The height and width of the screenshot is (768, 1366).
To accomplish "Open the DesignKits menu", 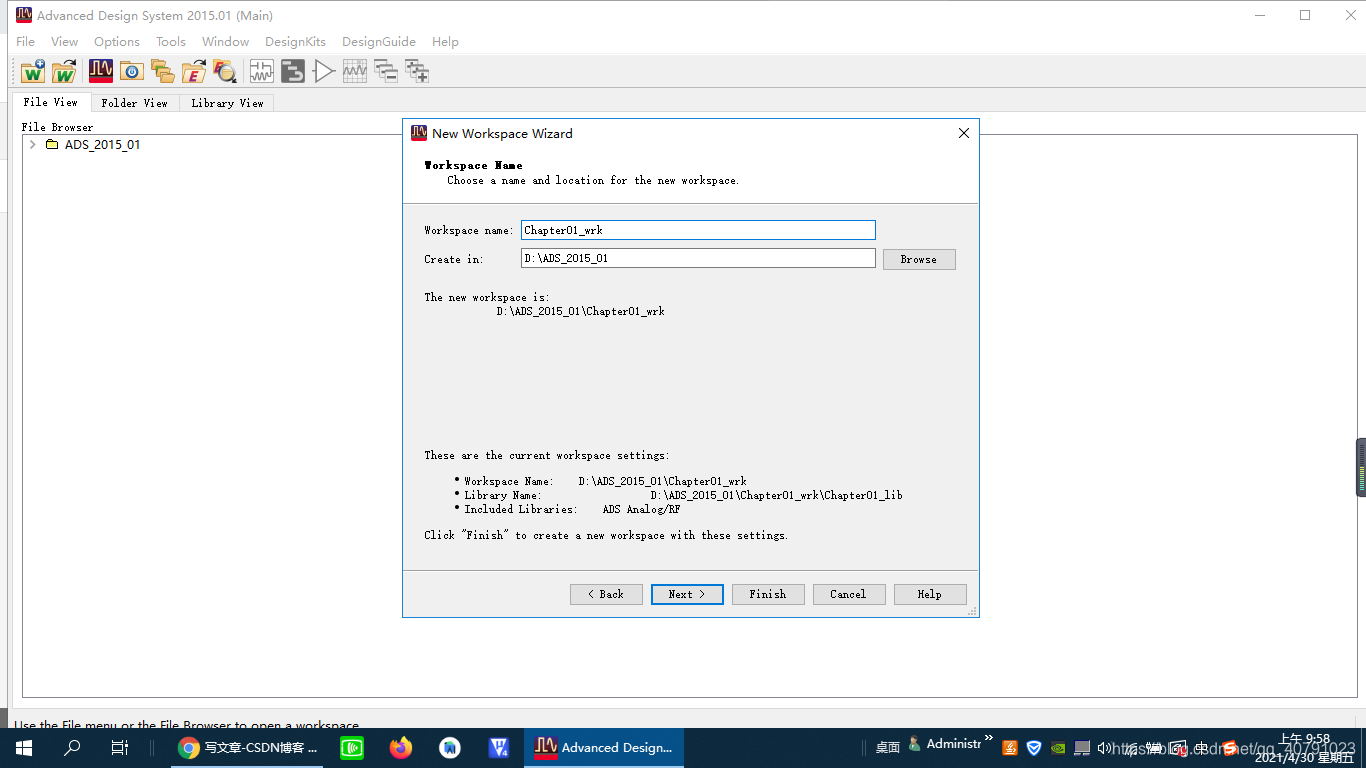I will (295, 41).
